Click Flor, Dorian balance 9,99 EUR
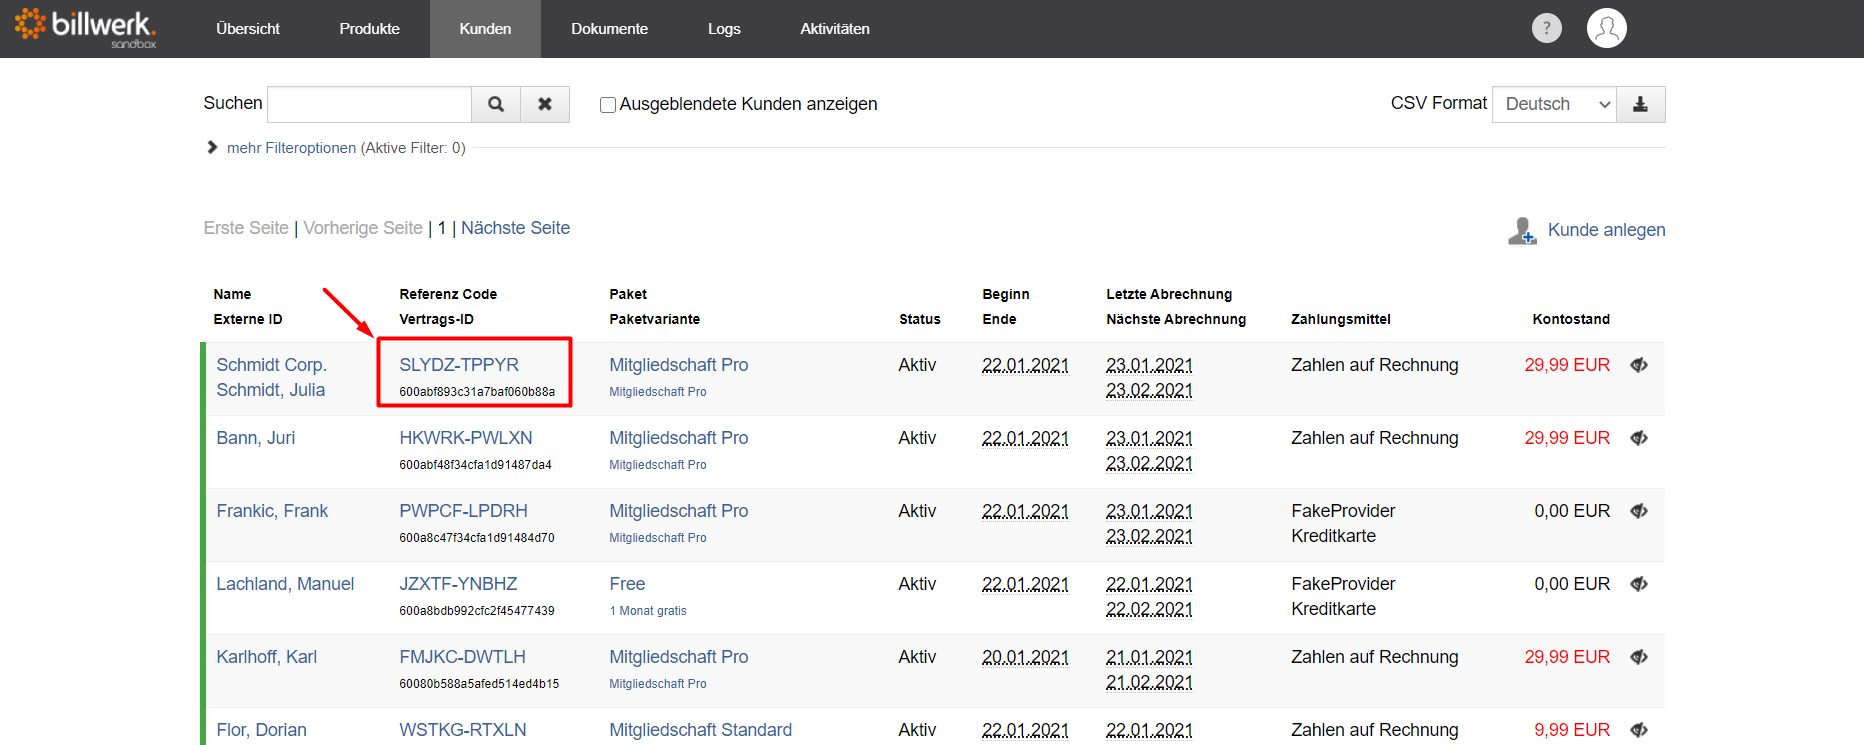Screen dimensions: 1864x745 pos(1572,730)
